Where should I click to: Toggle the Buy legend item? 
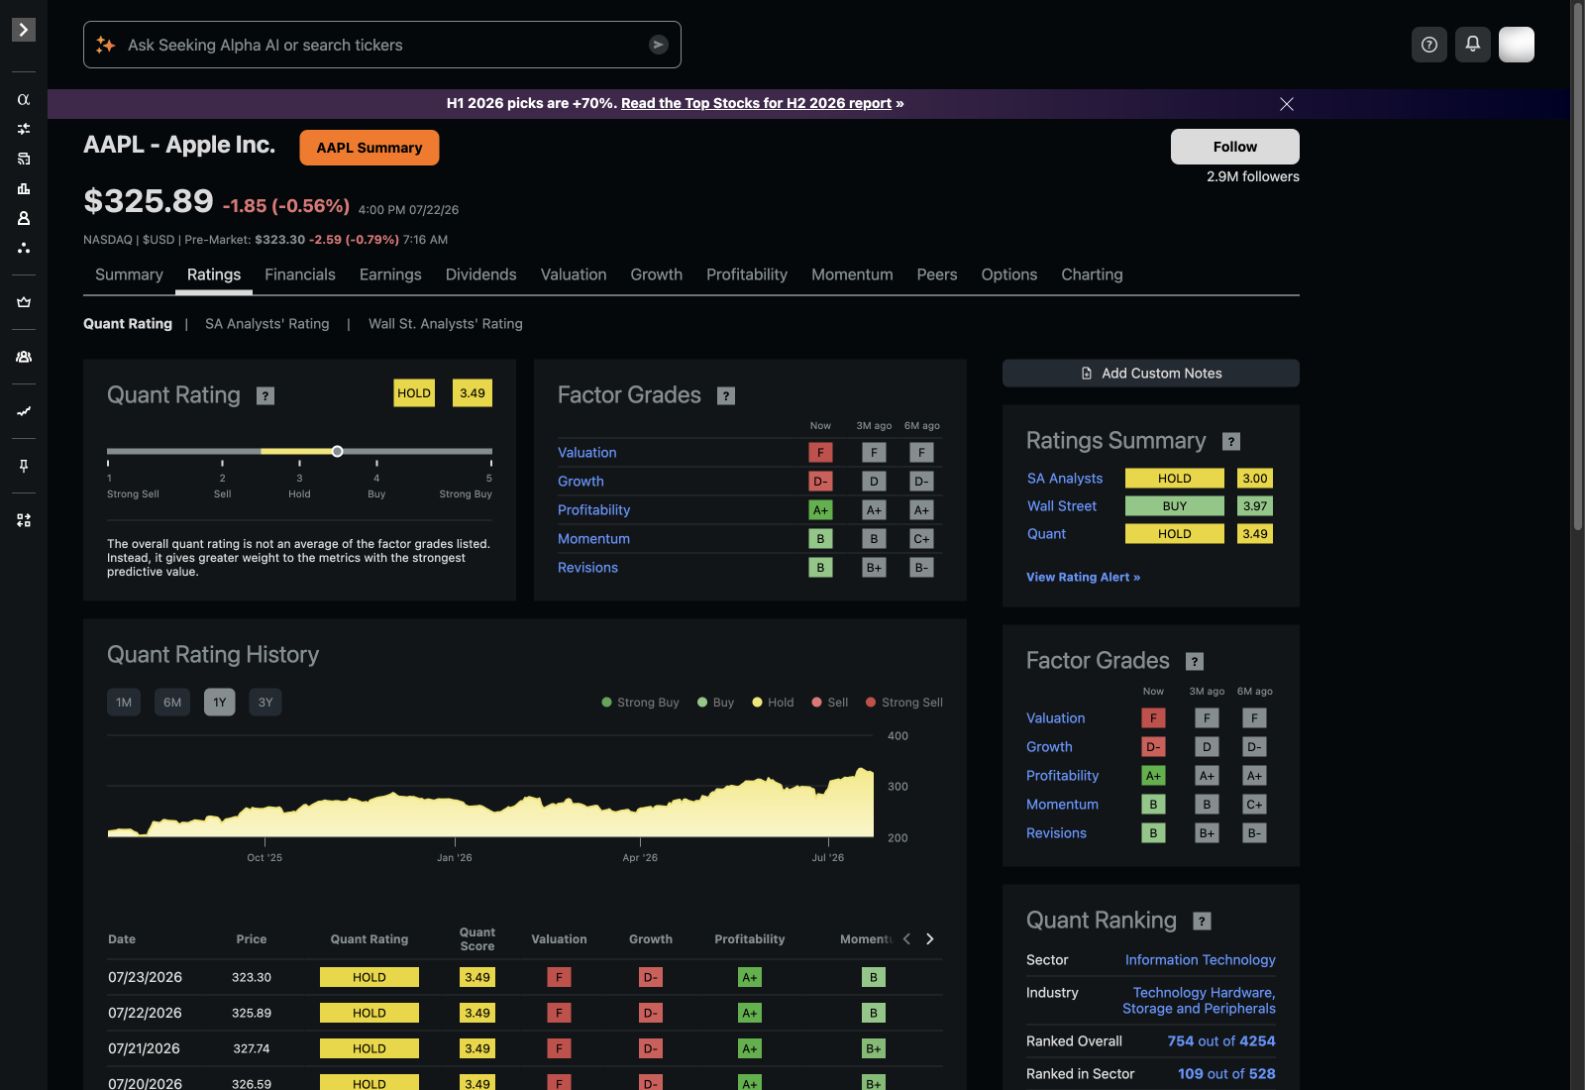[716, 702]
